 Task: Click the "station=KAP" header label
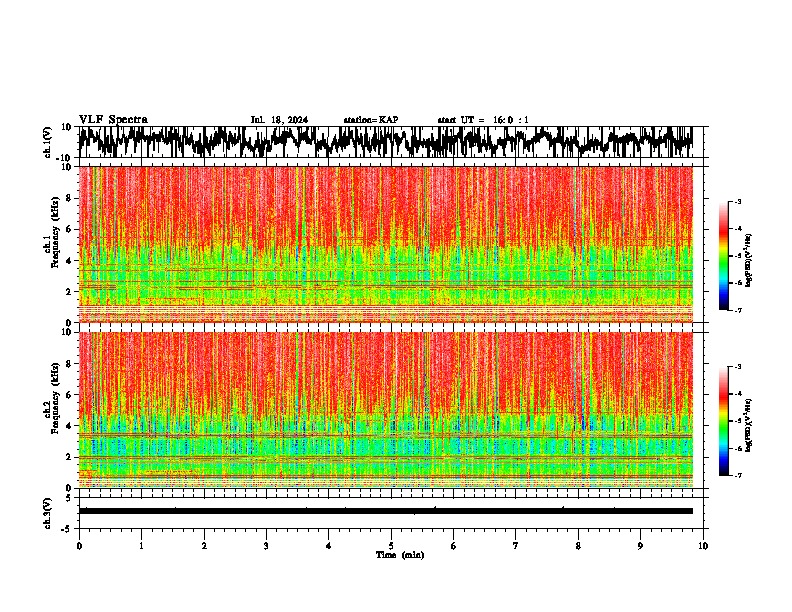click(371, 120)
